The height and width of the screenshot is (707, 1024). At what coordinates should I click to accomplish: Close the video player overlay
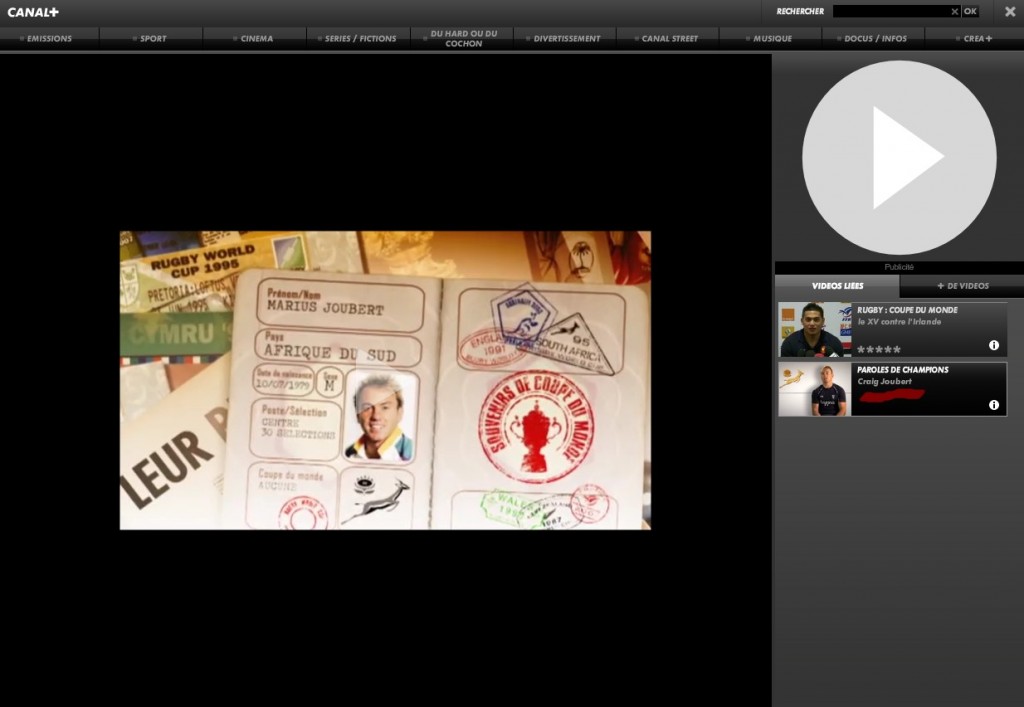tap(1010, 12)
